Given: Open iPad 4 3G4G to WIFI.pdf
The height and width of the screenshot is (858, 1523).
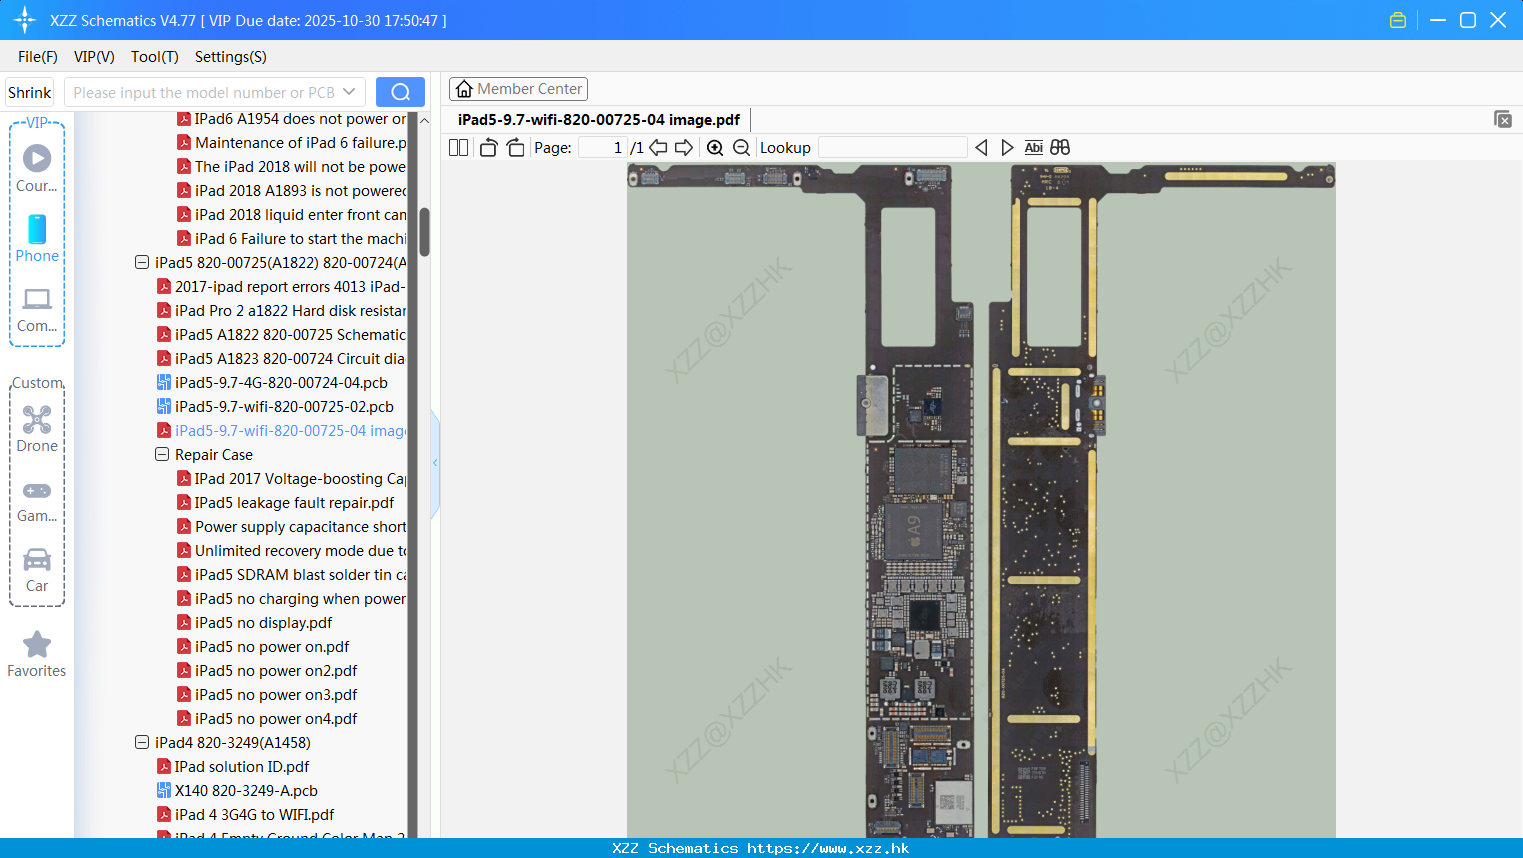Looking at the screenshot, I should [254, 814].
